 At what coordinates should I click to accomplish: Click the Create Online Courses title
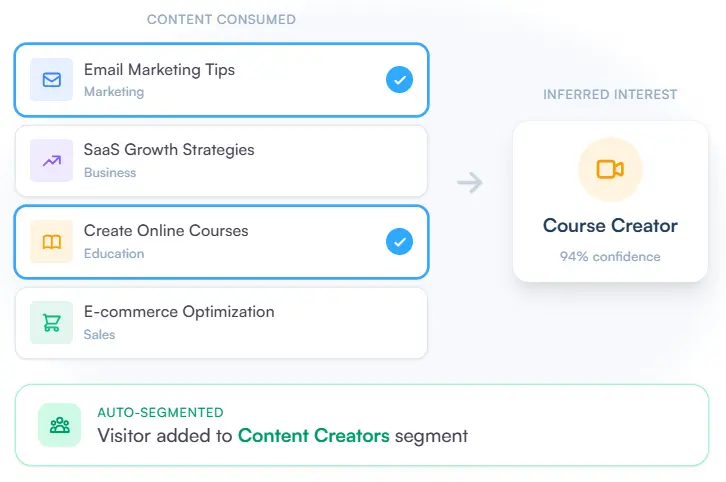166,231
